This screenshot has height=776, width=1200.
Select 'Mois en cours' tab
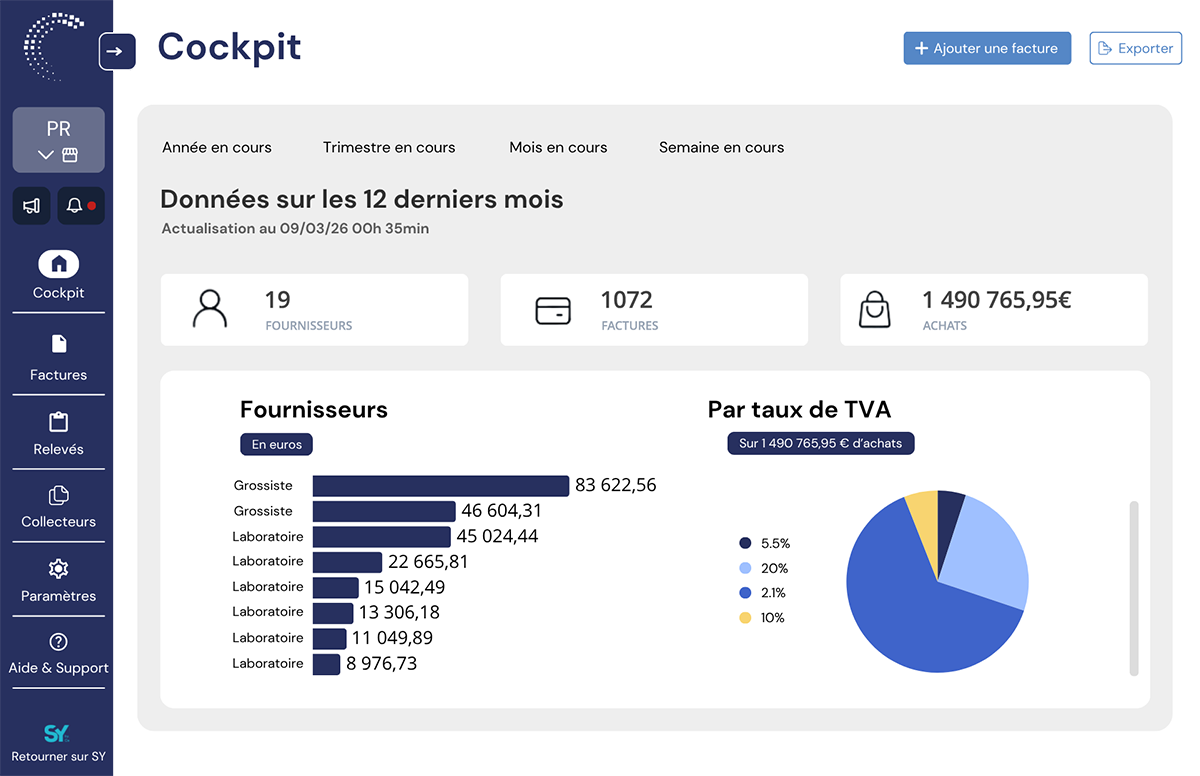pyautogui.click(x=558, y=147)
